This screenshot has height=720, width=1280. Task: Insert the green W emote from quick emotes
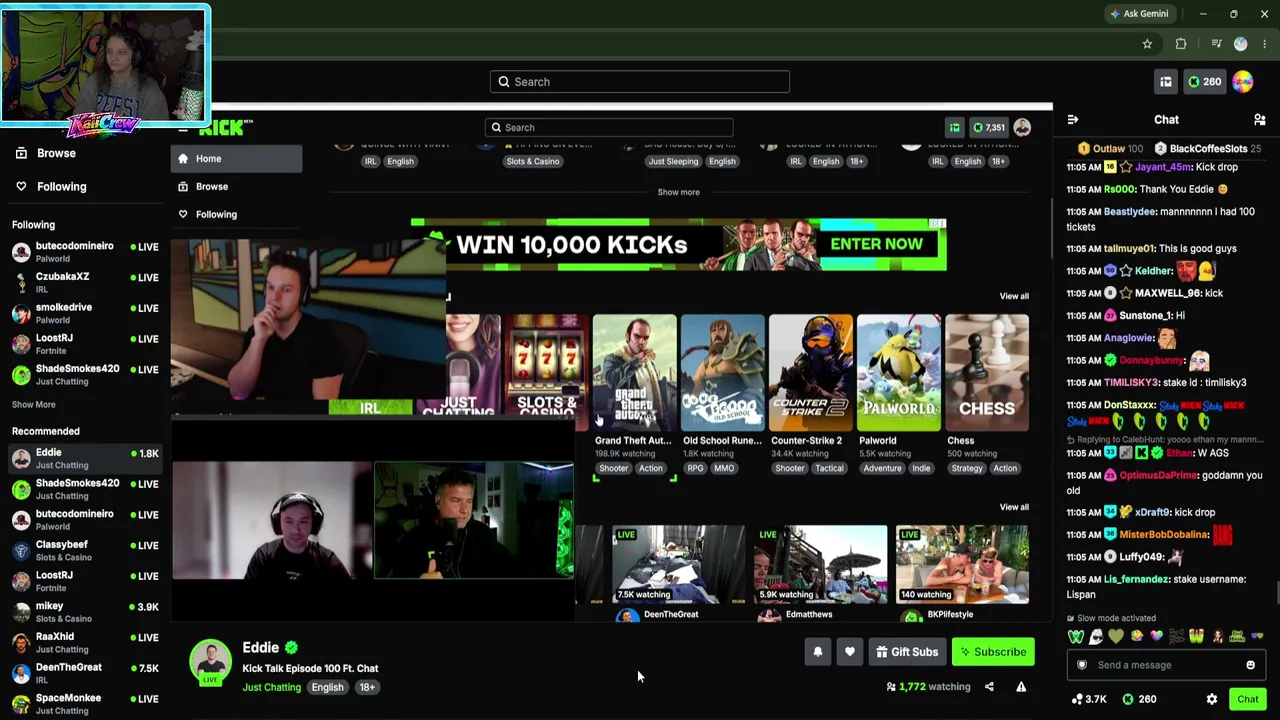[1076, 636]
